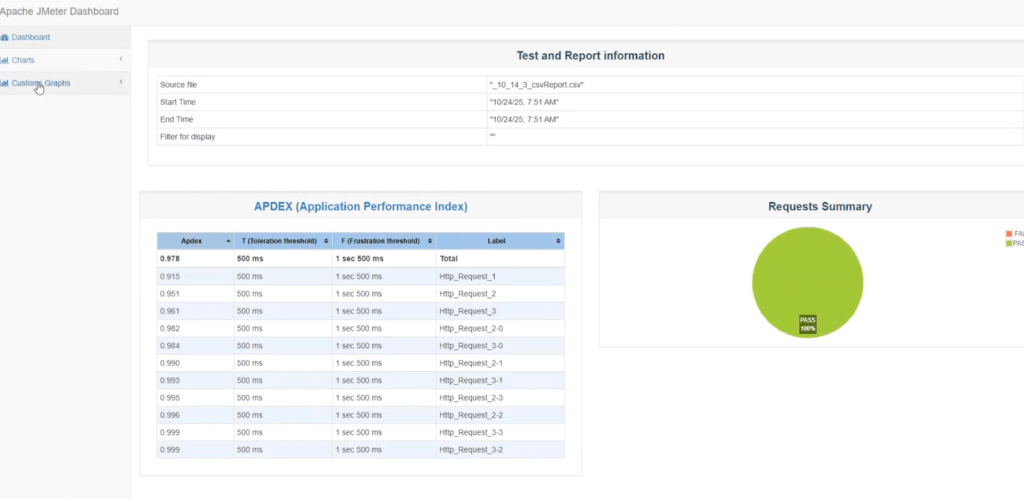Expand the Custom Graphs chevron arrow
The image size is (1024, 499).
(121, 82)
